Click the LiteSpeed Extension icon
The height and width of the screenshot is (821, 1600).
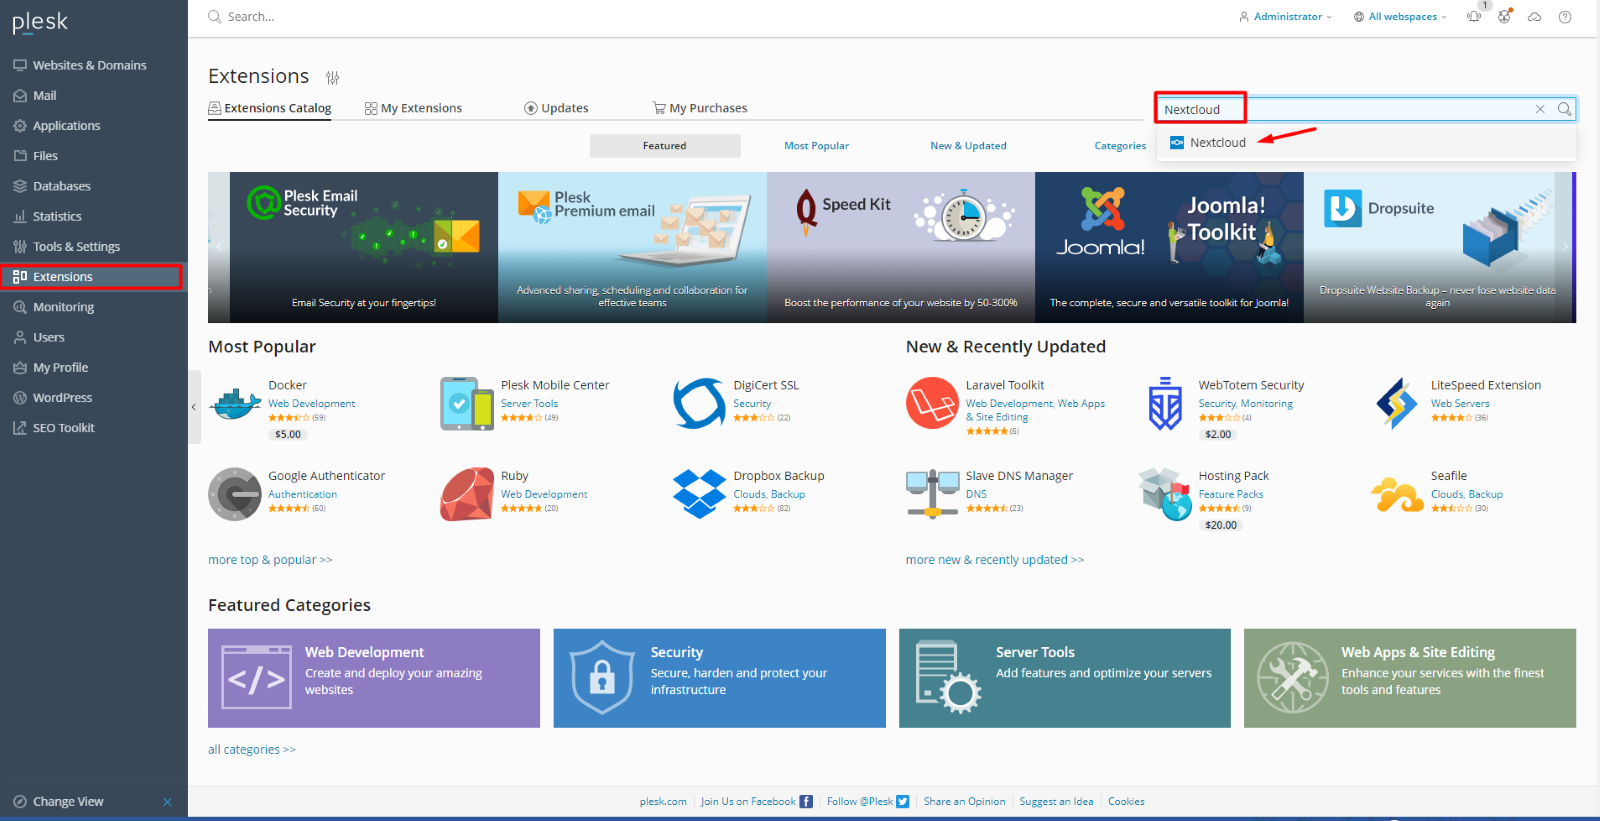[1397, 404]
